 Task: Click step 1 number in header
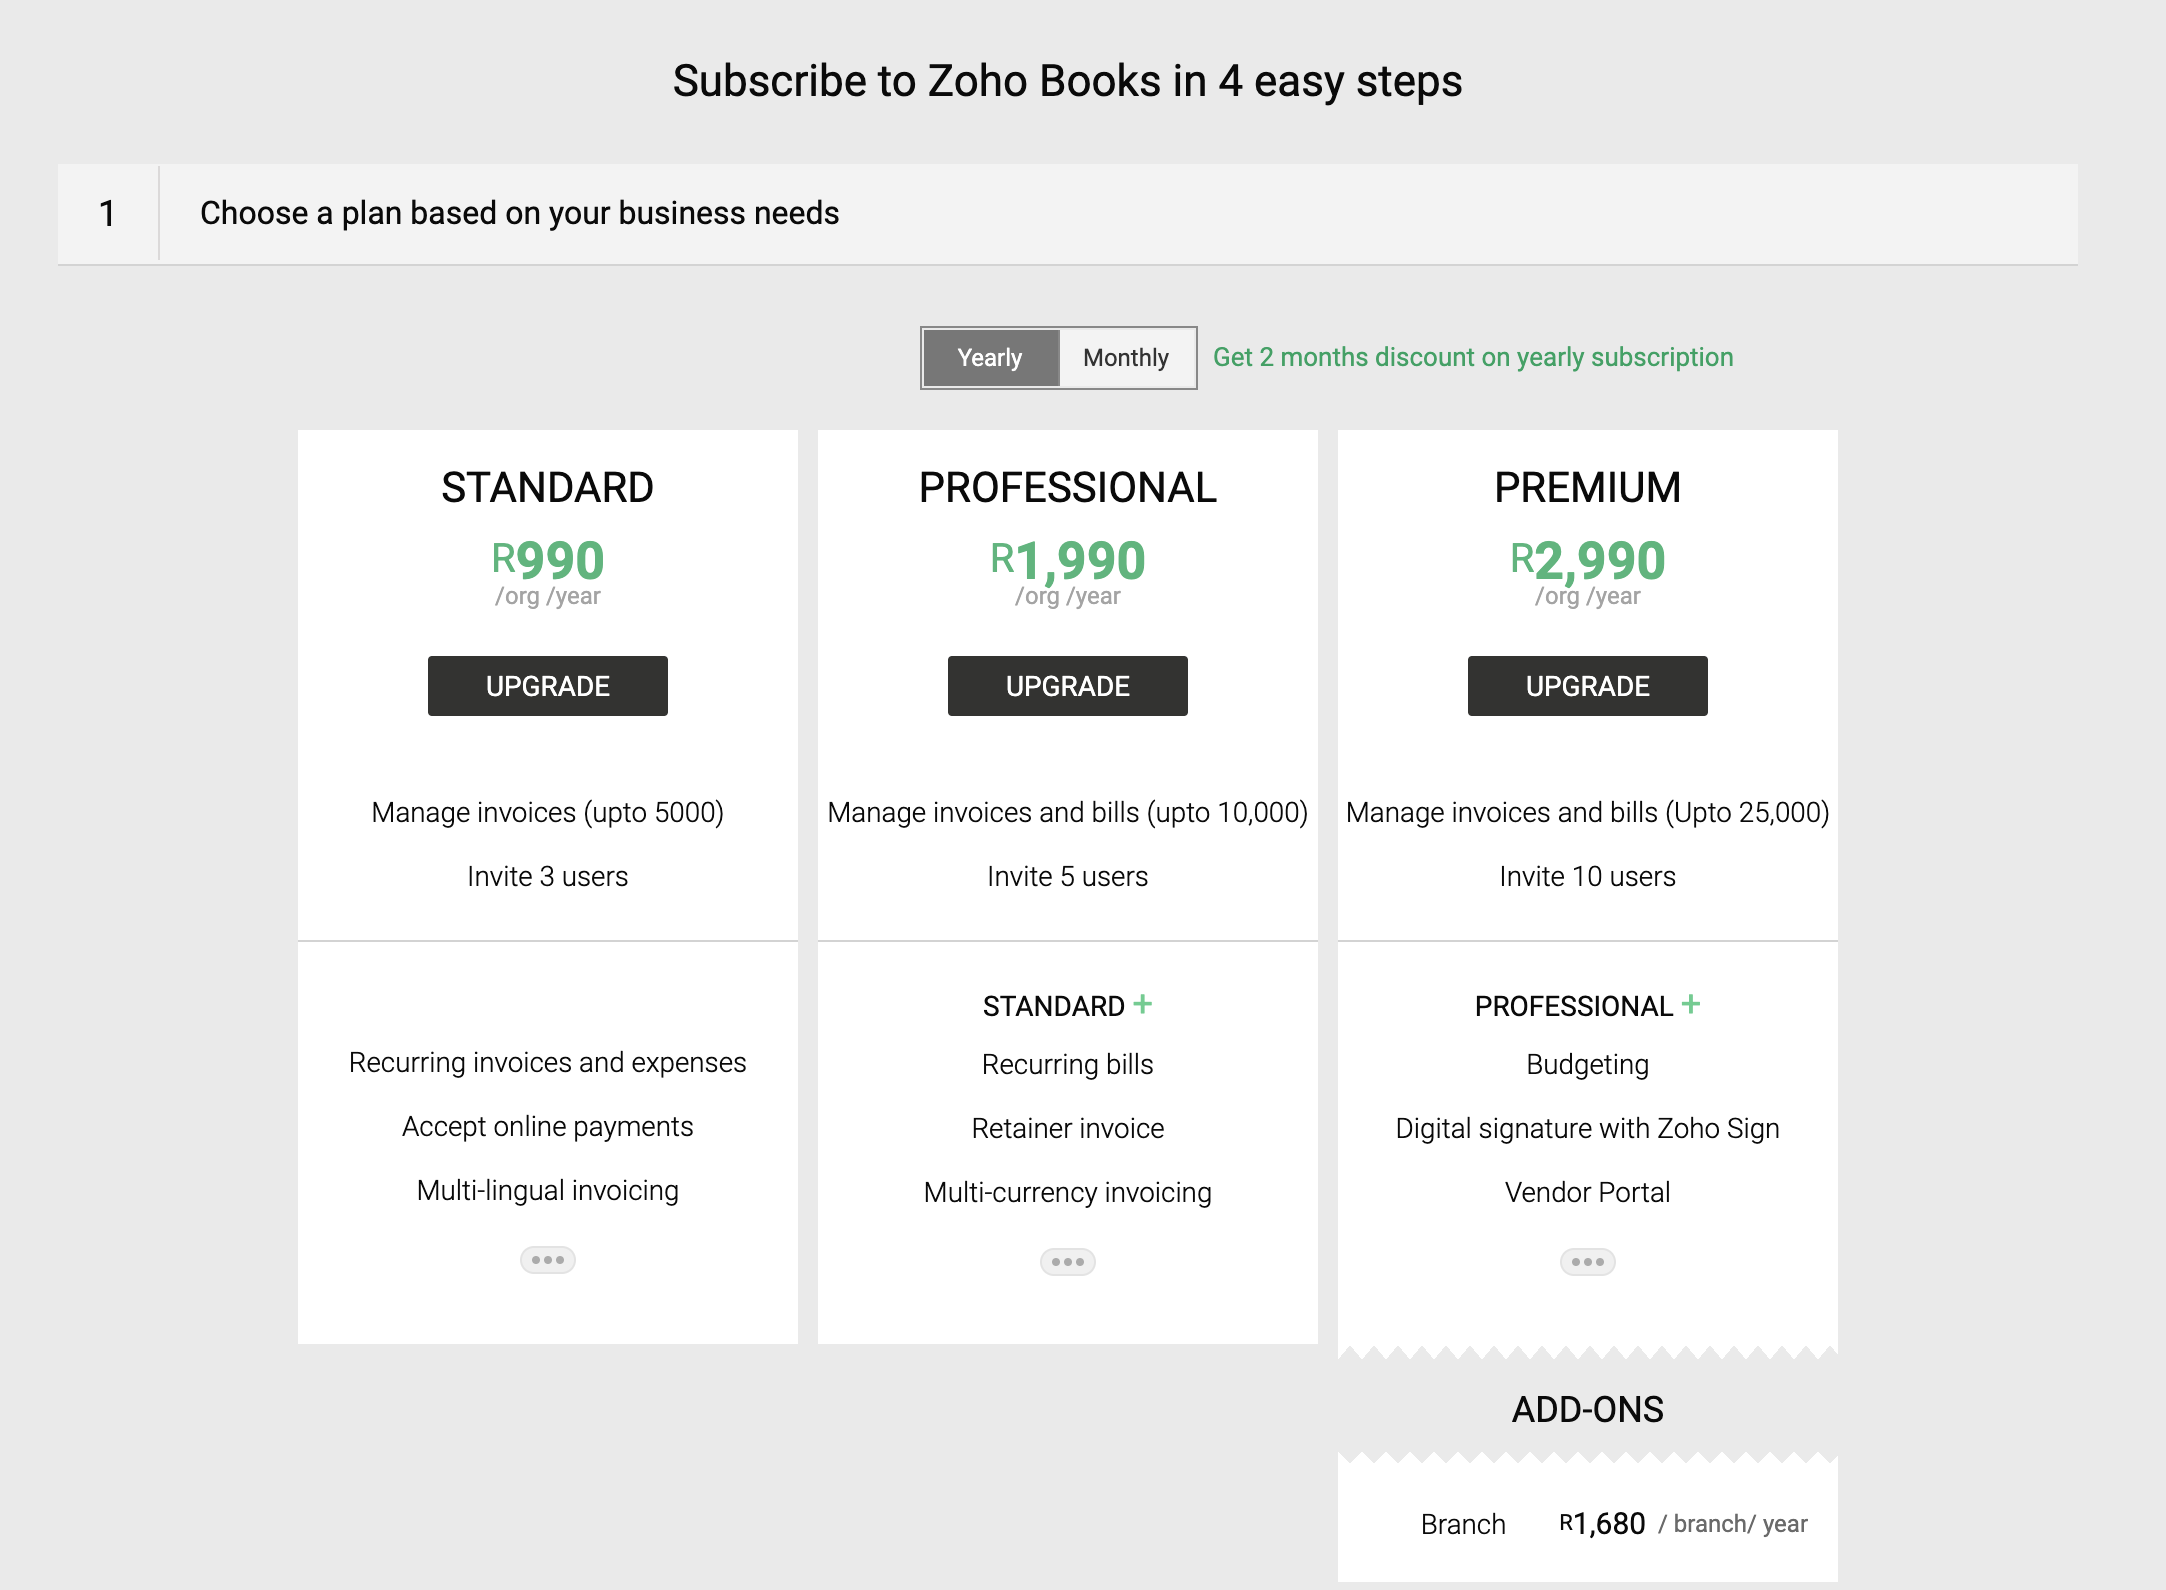point(108,214)
